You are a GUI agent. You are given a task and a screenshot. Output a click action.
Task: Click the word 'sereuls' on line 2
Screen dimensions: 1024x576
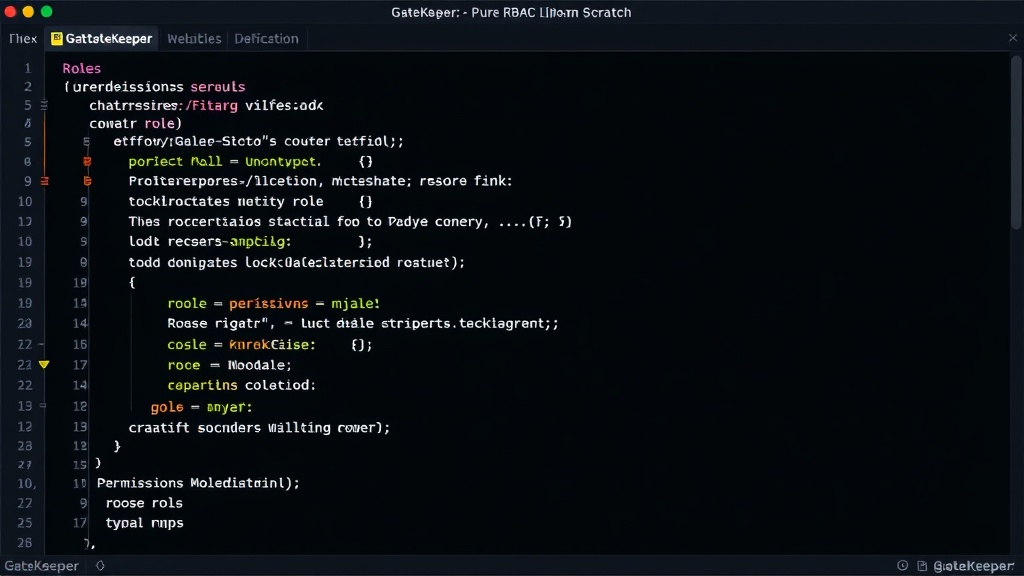coord(217,87)
